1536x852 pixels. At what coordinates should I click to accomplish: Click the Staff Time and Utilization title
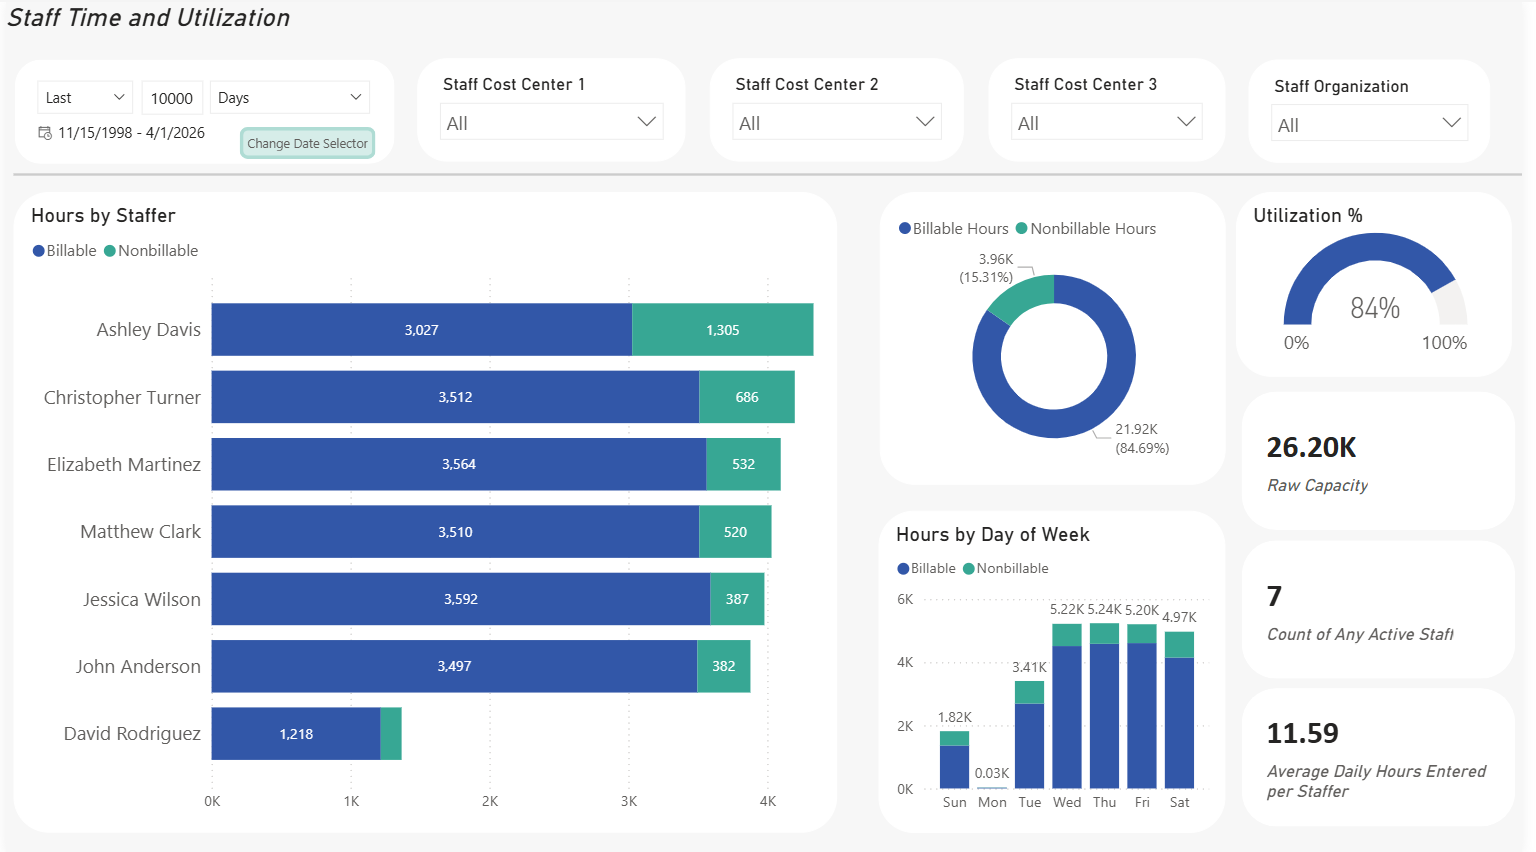[x=148, y=18]
